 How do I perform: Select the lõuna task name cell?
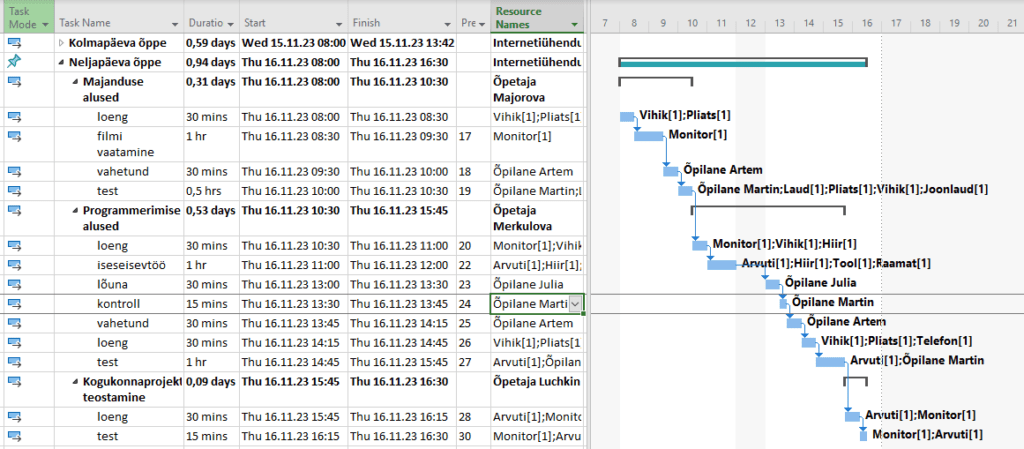pyautogui.click(x=120, y=285)
